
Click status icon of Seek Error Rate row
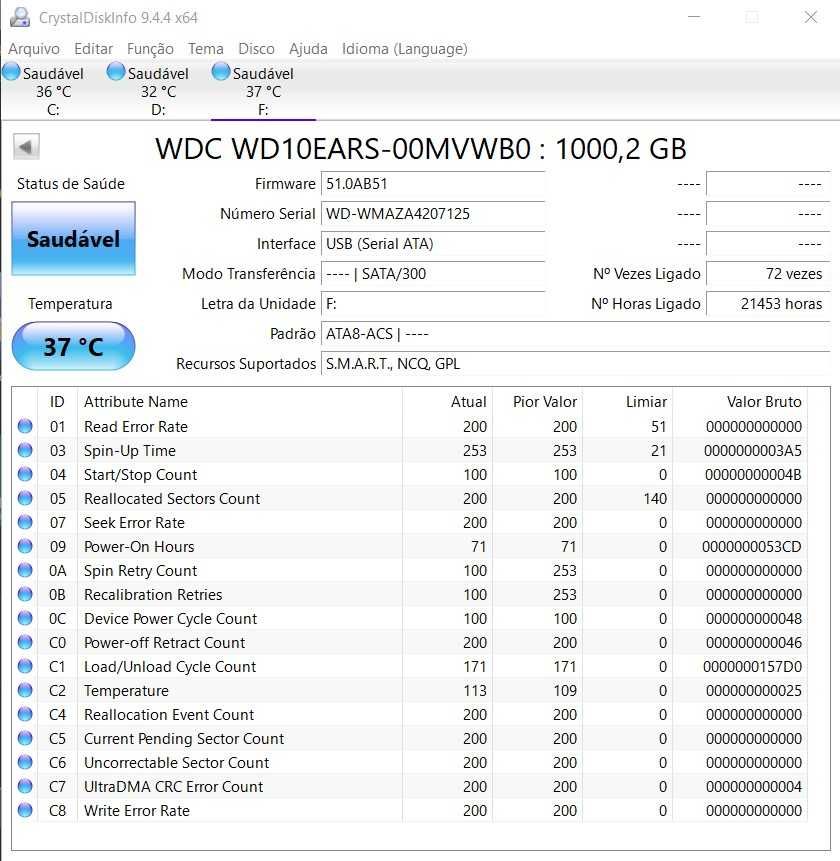25,522
